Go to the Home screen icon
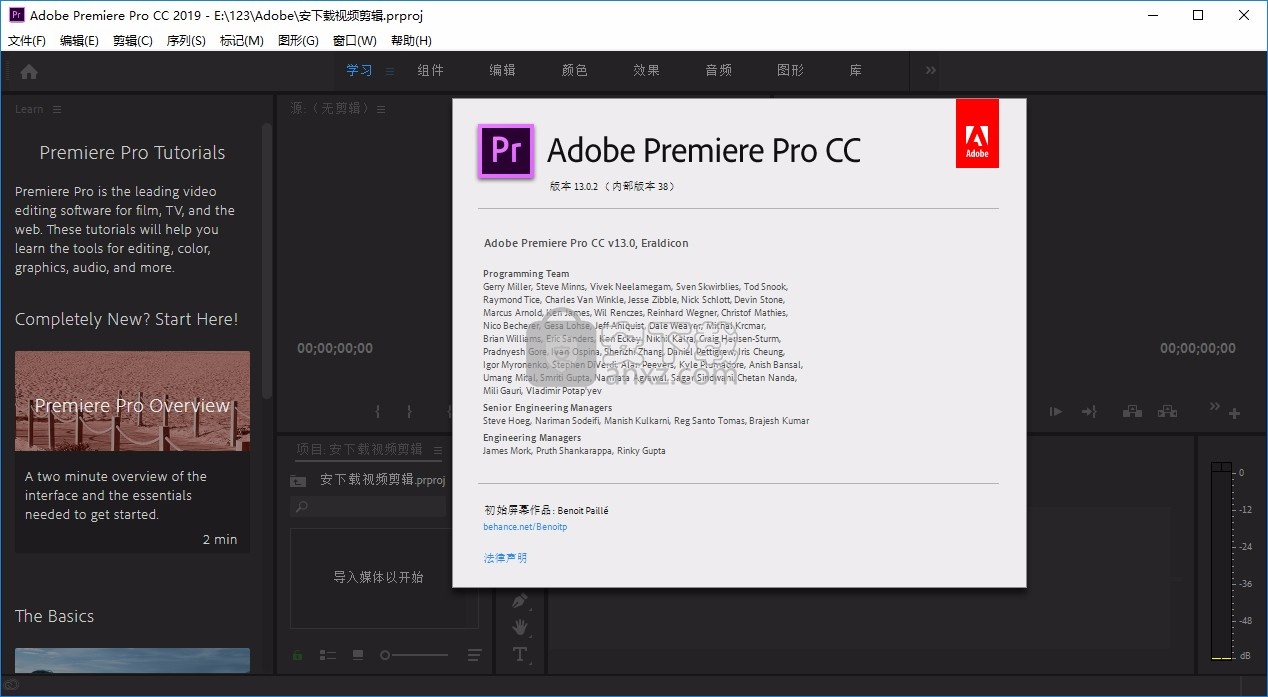Image resolution: width=1268 pixels, height=697 pixels. point(29,71)
